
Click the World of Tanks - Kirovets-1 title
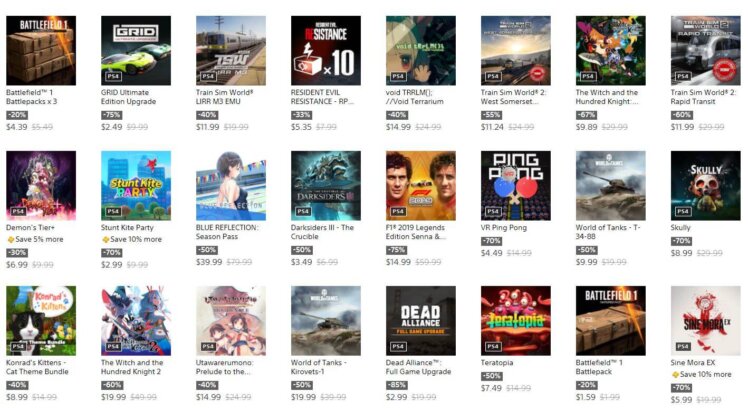(x=319, y=367)
